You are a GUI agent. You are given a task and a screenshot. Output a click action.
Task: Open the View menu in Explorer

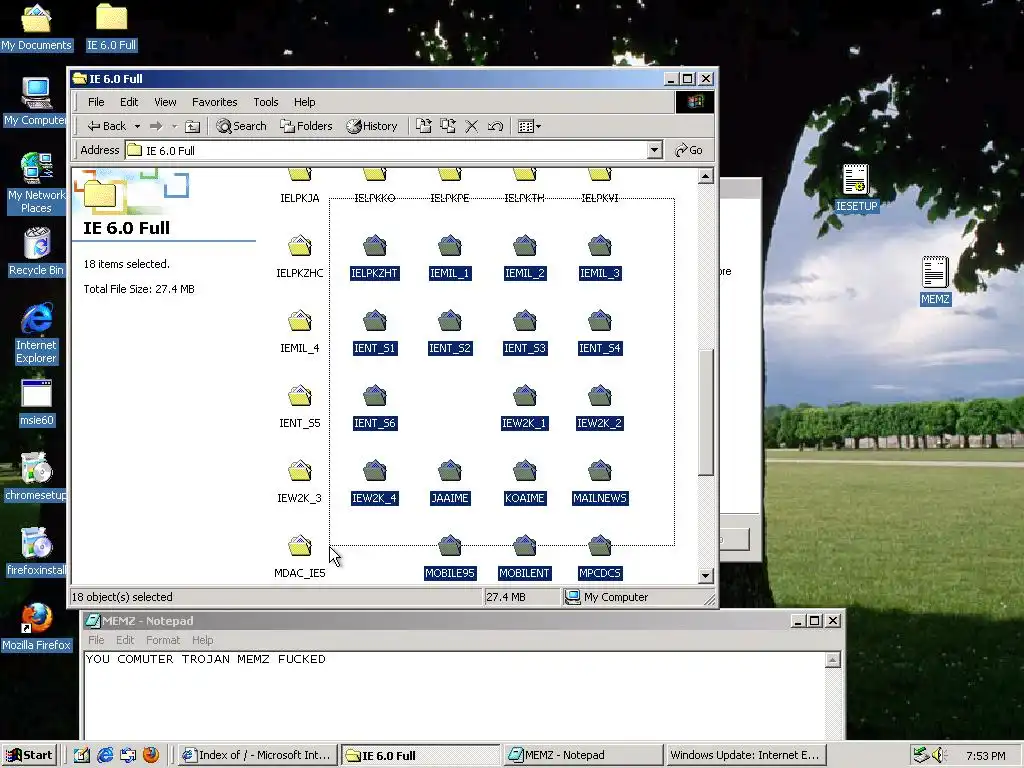tap(165, 102)
